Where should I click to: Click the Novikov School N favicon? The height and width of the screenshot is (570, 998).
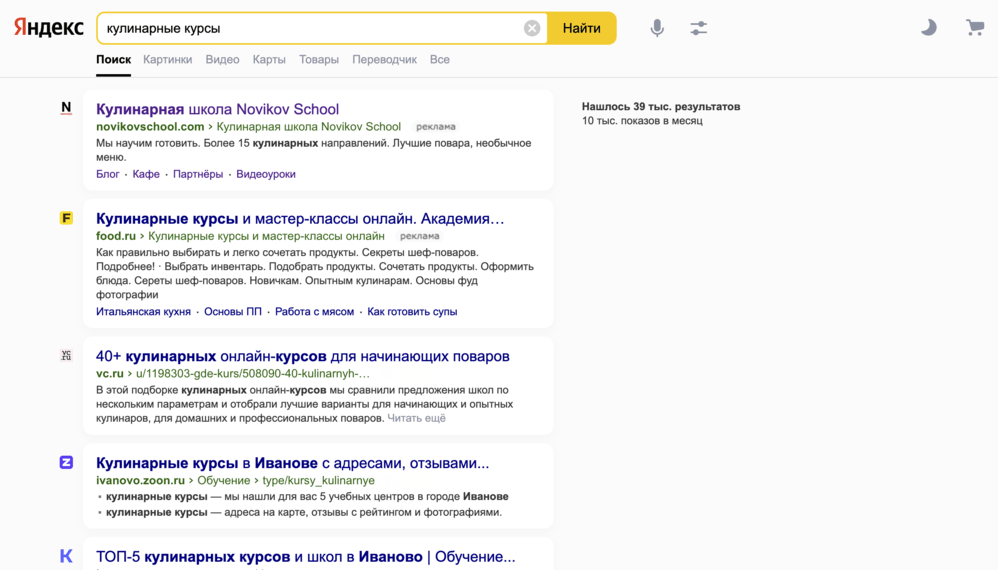pyautogui.click(x=66, y=108)
